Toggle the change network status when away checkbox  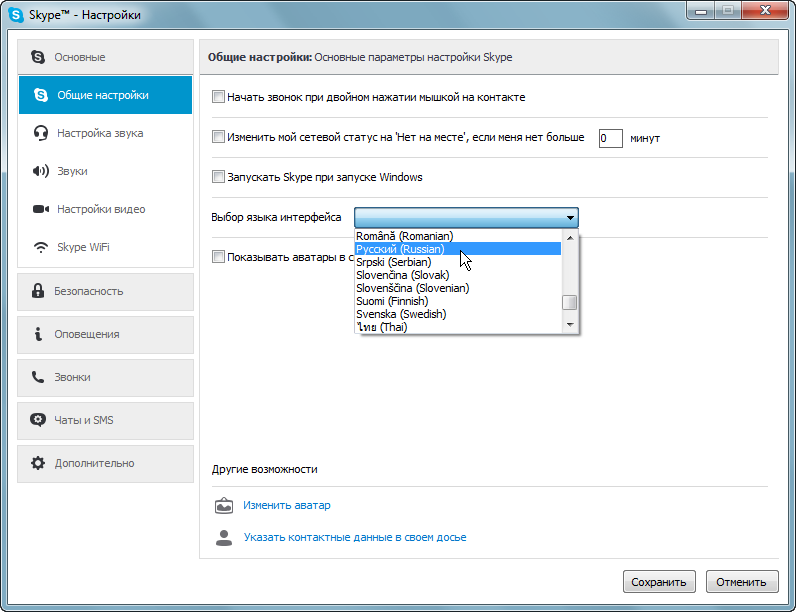click(x=219, y=137)
